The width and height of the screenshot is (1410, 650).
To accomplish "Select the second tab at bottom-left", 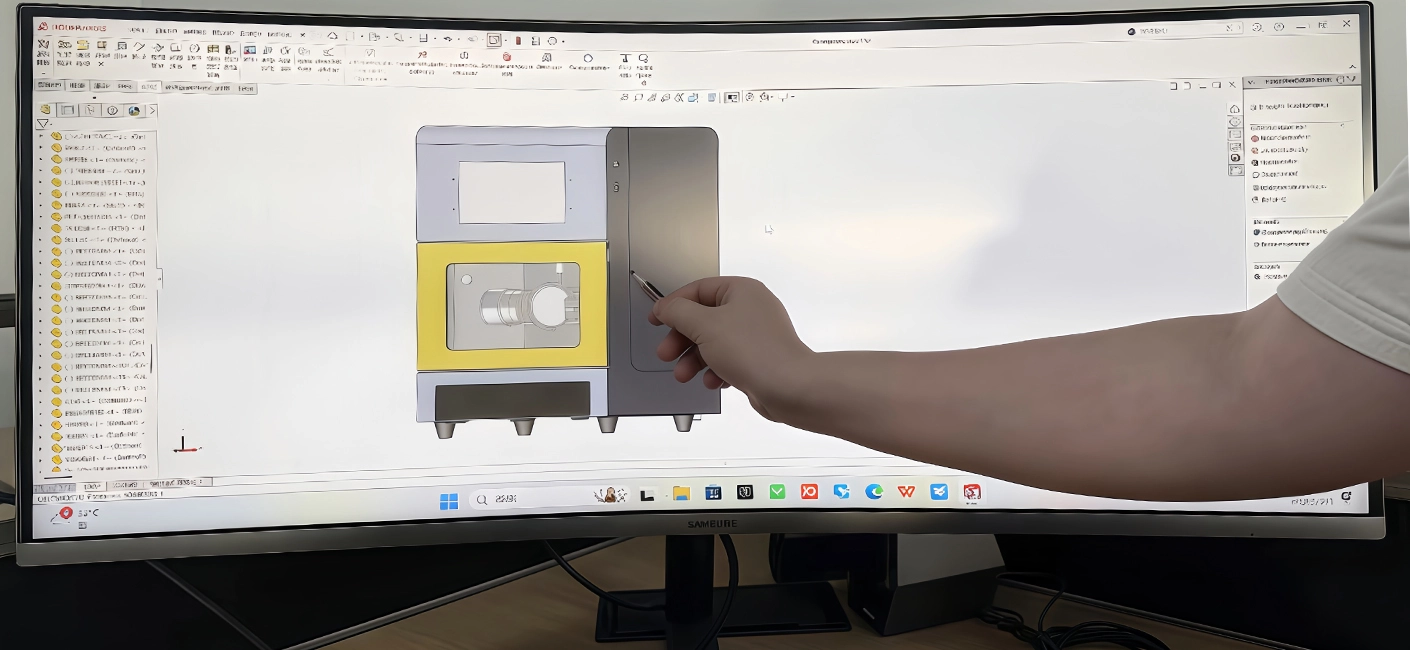I will click(92, 486).
